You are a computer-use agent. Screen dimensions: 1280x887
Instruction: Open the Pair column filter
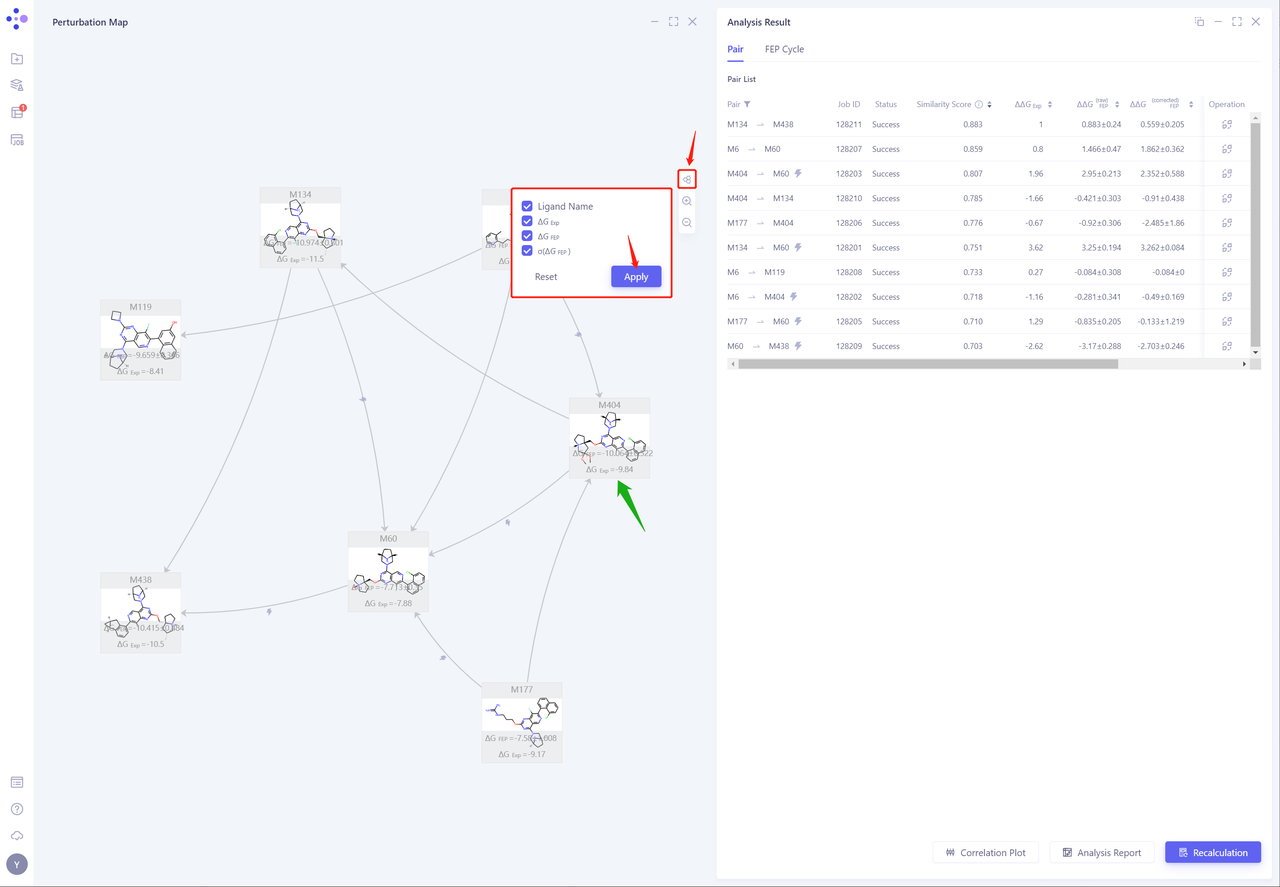coord(746,104)
